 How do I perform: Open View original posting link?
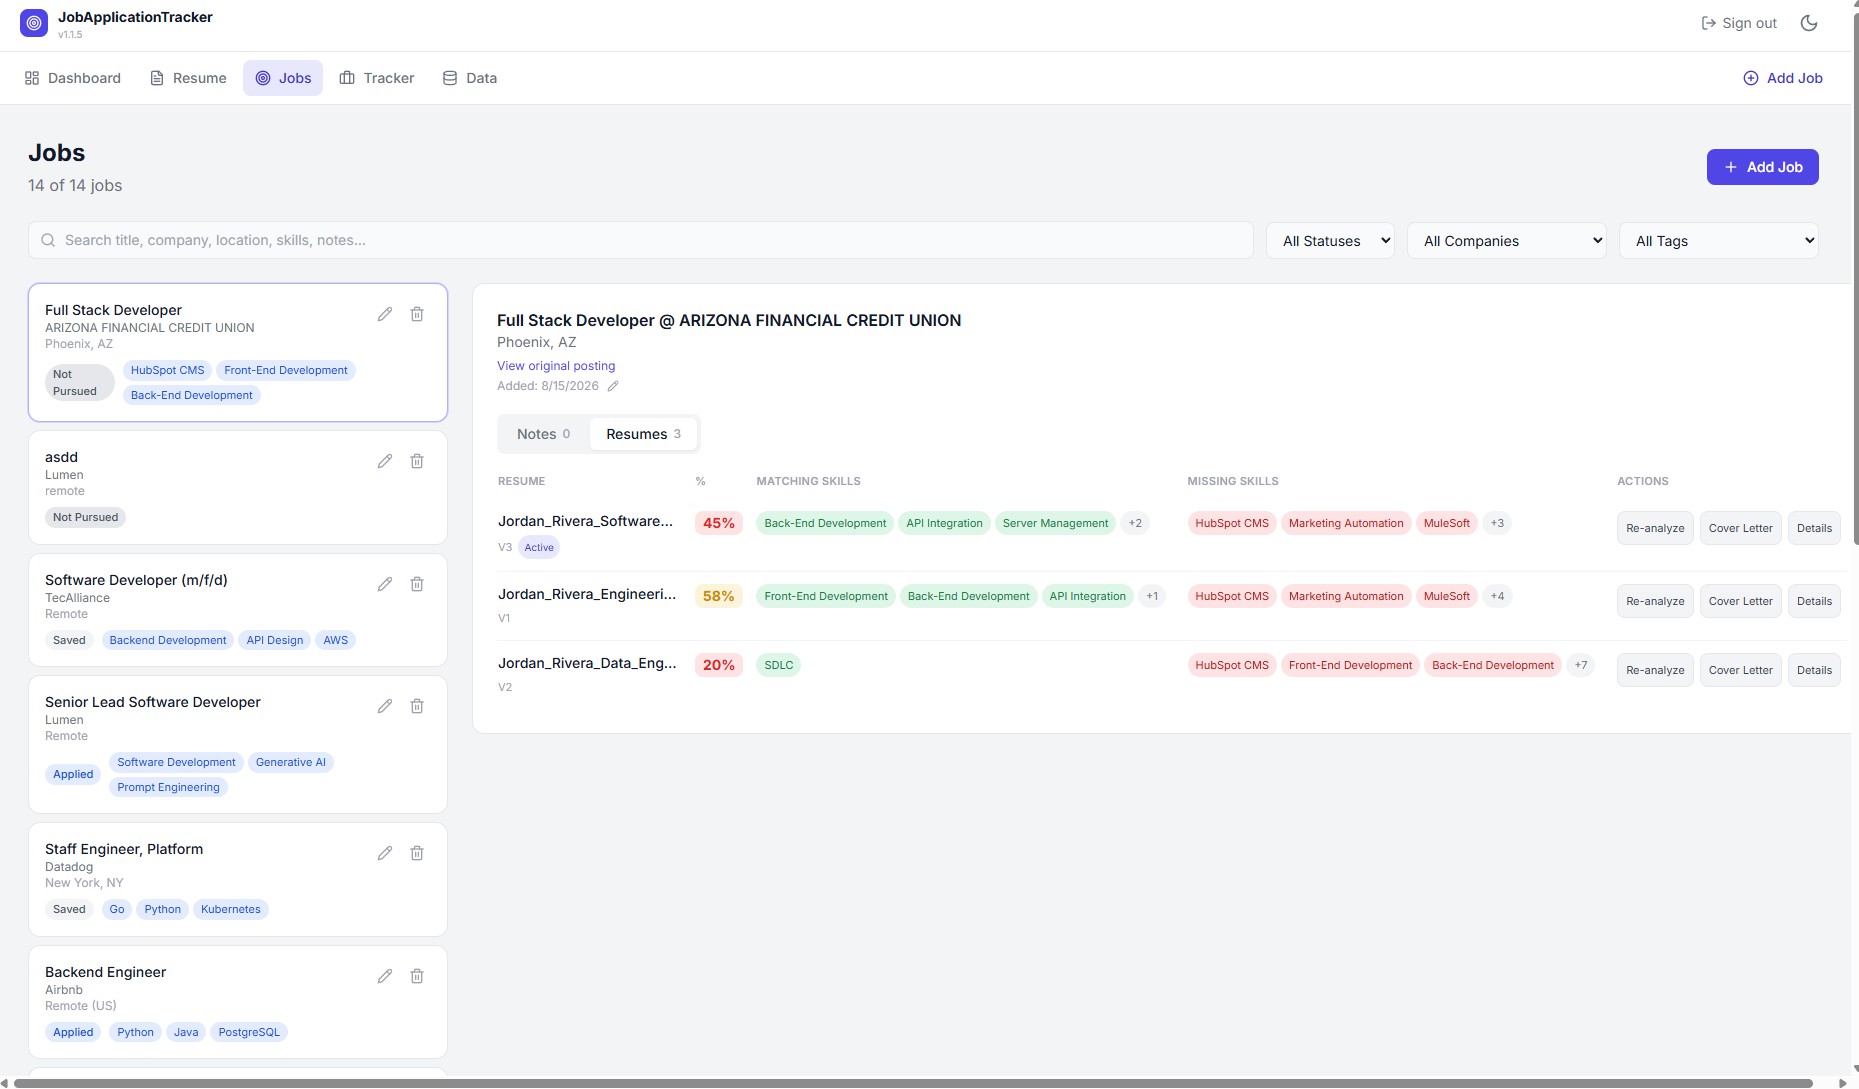coord(556,366)
